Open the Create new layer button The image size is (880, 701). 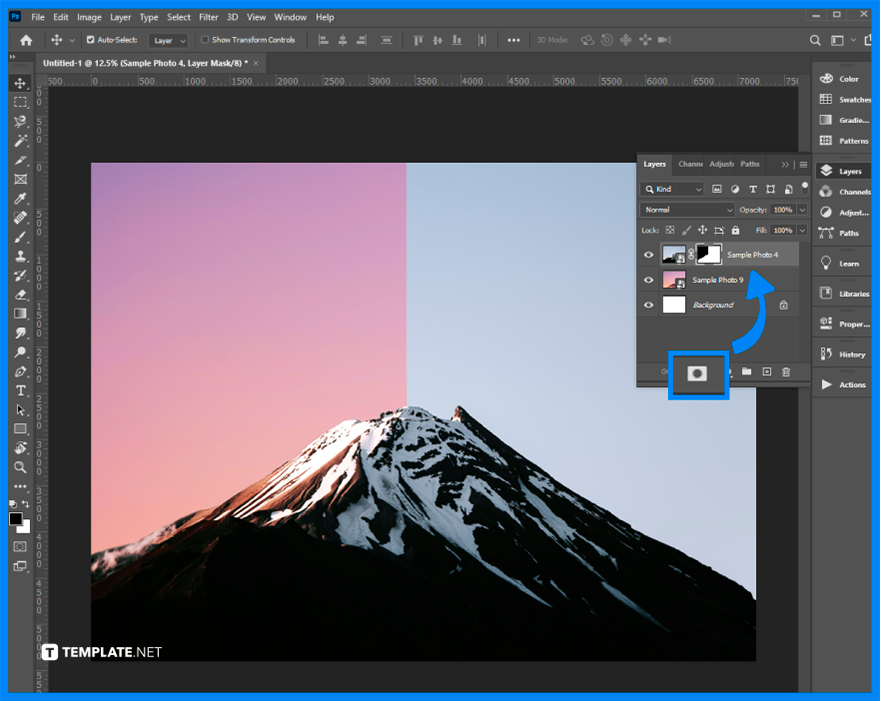767,371
